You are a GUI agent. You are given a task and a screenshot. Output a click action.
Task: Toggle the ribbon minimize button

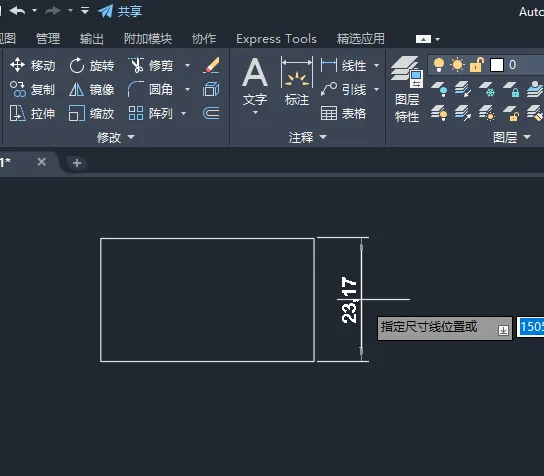pos(423,39)
